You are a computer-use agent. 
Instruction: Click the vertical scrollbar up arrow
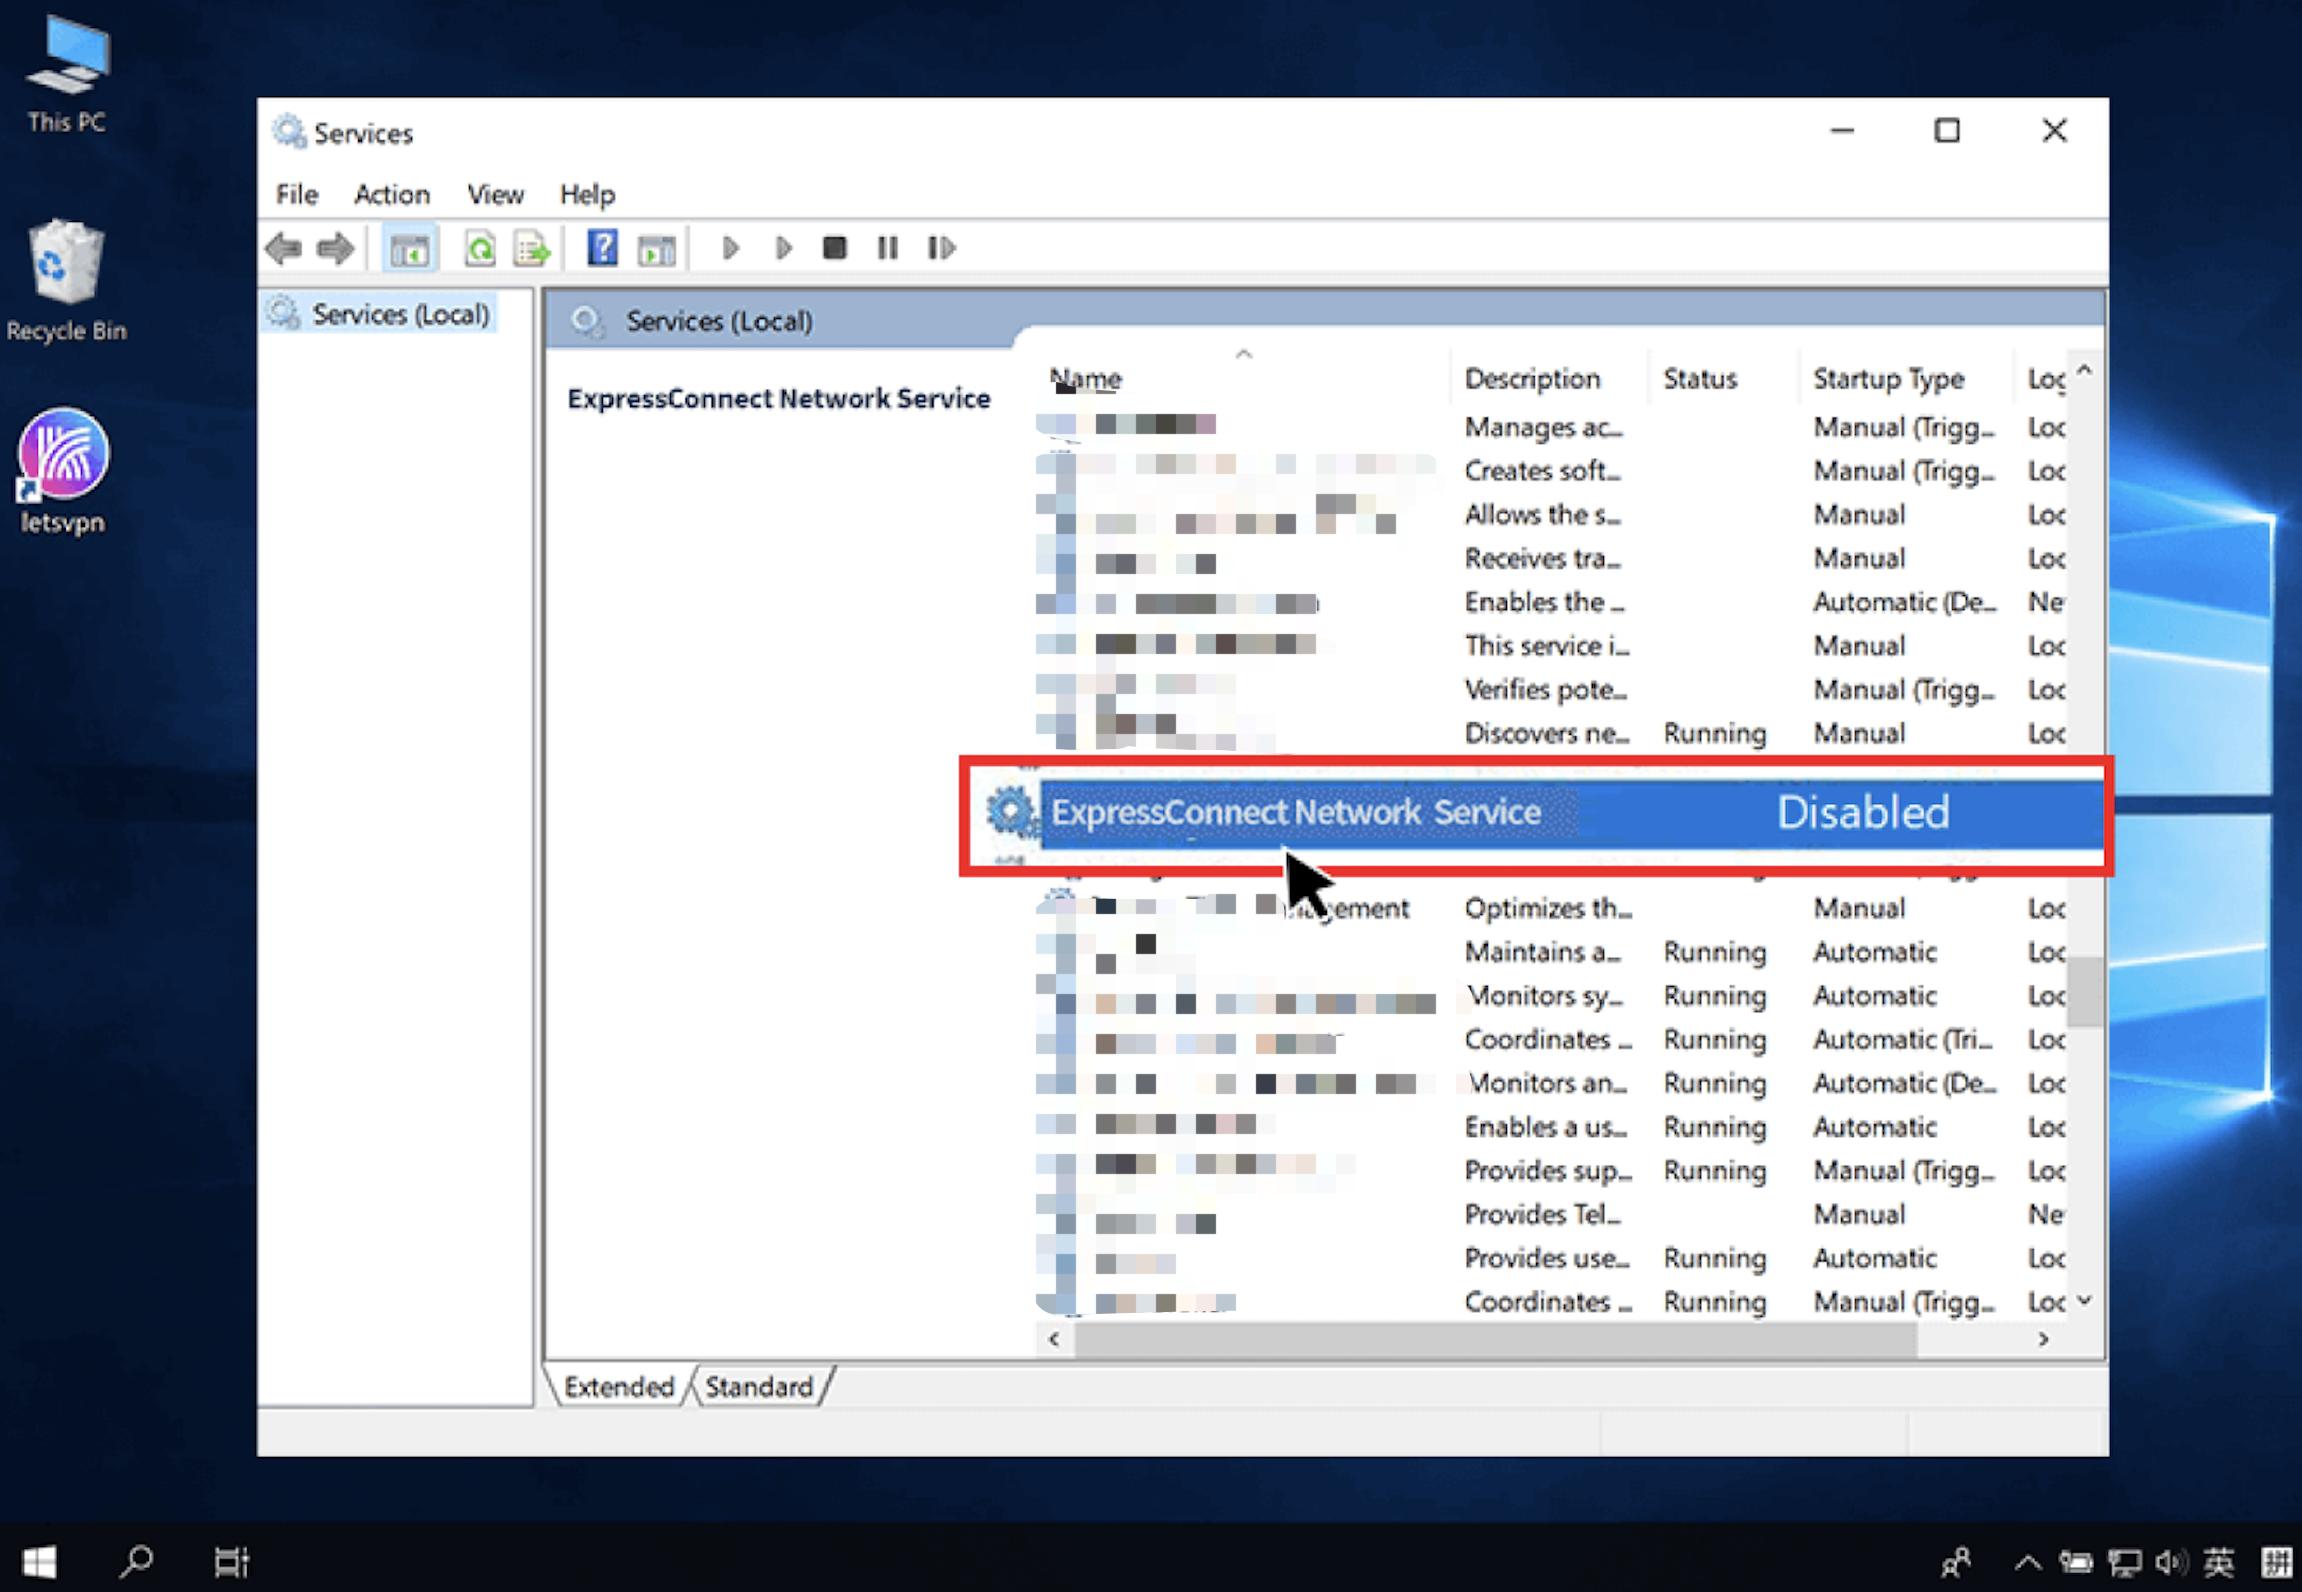[2084, 370]
